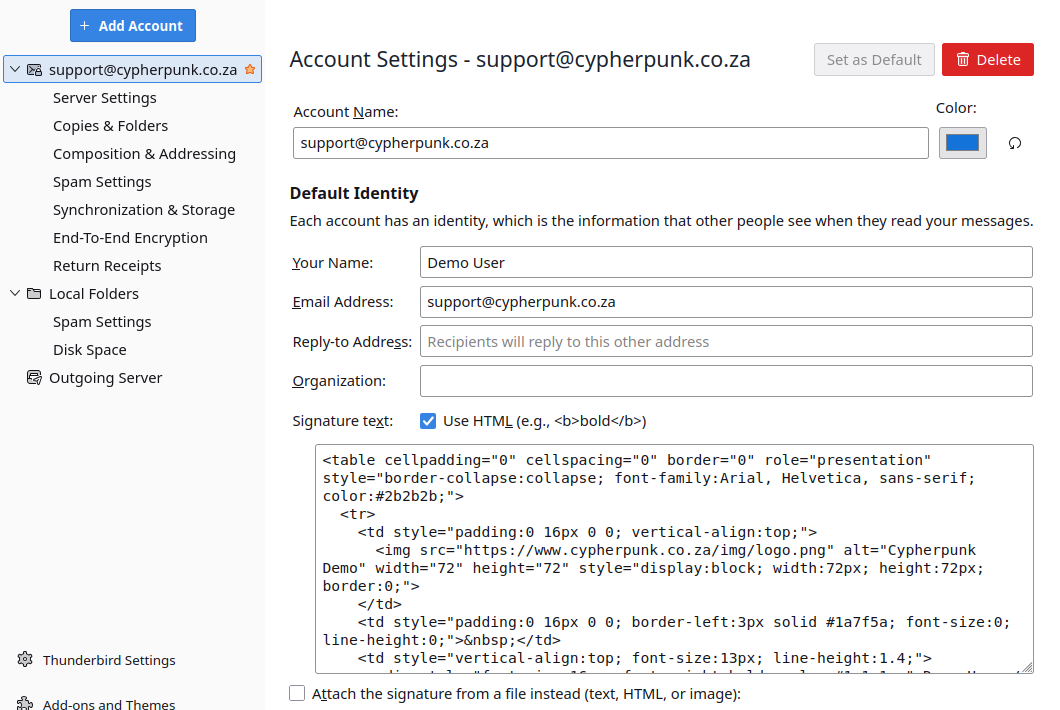Screen dimensions: 1060x710
Task: Collapse the support@cypherpunk.co.za account tree
Action: (x=15, y=70)
